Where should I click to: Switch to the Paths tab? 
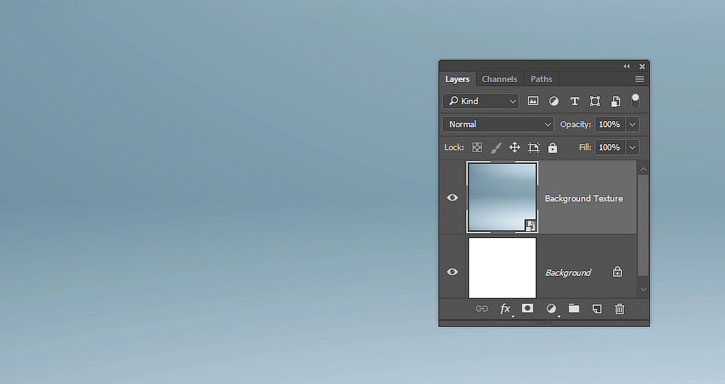(541, 79)
